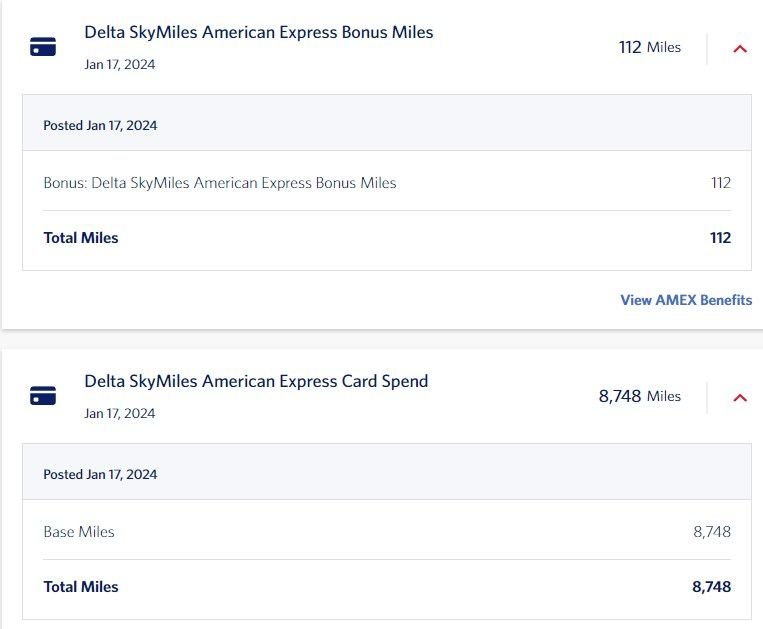The height and width of the screenshot is (629, 763).
Task: Click the card icon beside Bonus Miles entry
Action: tap(43, 47)
